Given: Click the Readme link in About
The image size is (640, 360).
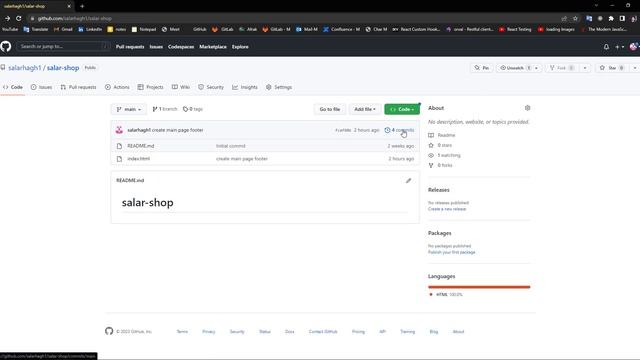Looking at the screenshot, I should tap(446, 135).
